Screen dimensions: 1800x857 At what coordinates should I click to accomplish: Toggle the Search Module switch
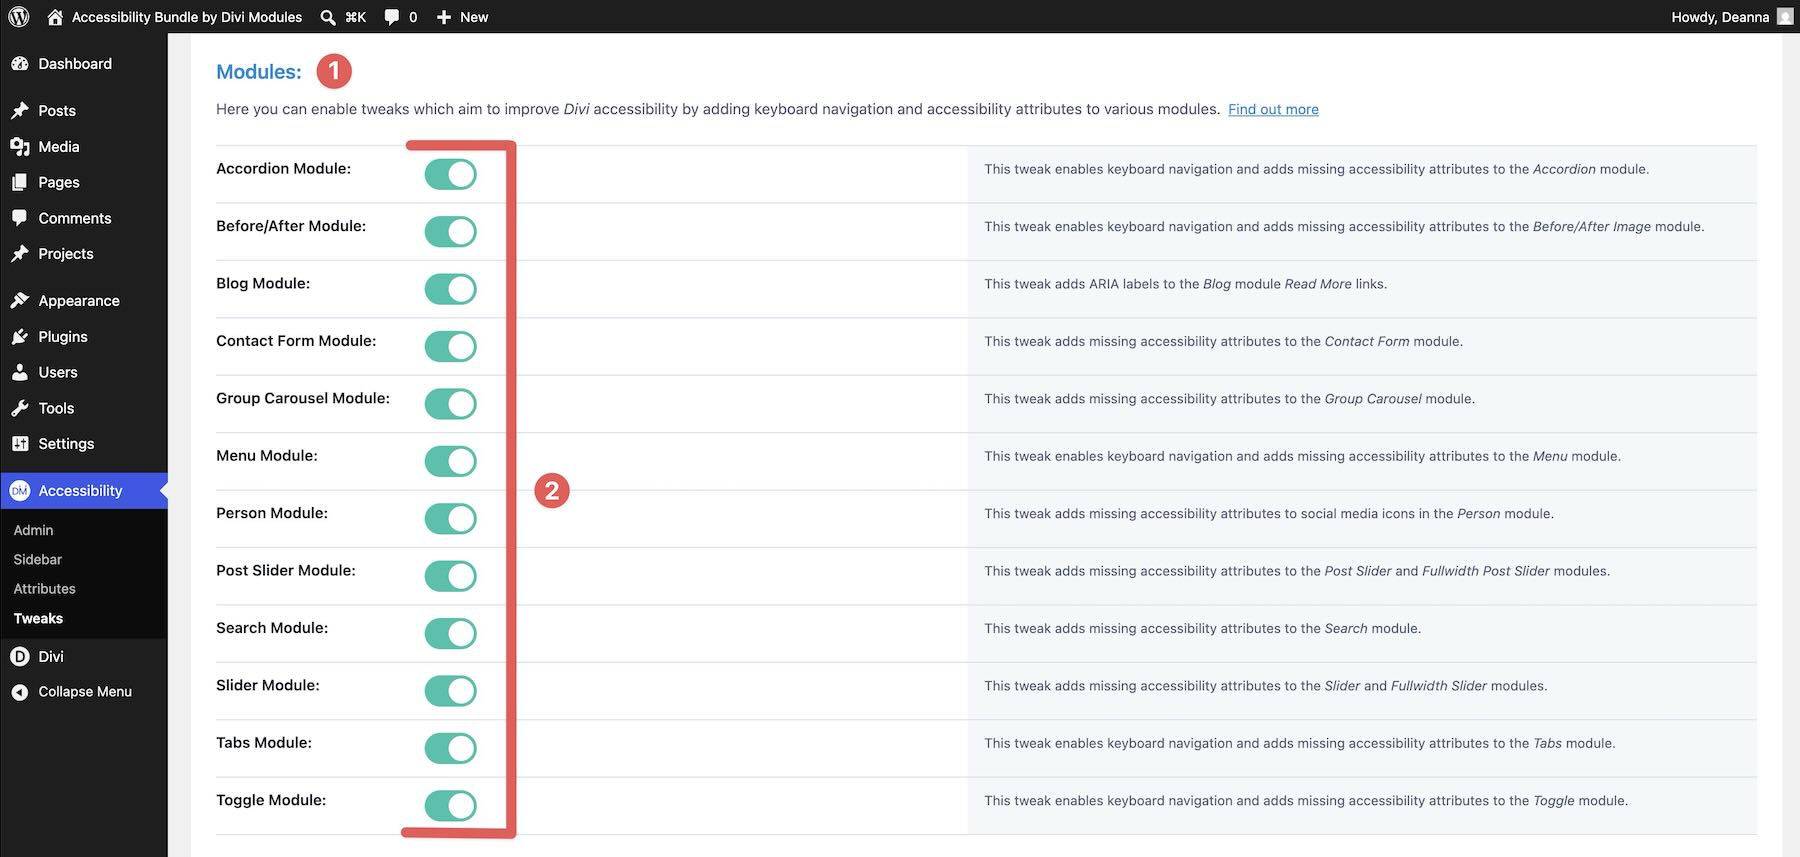451,633
